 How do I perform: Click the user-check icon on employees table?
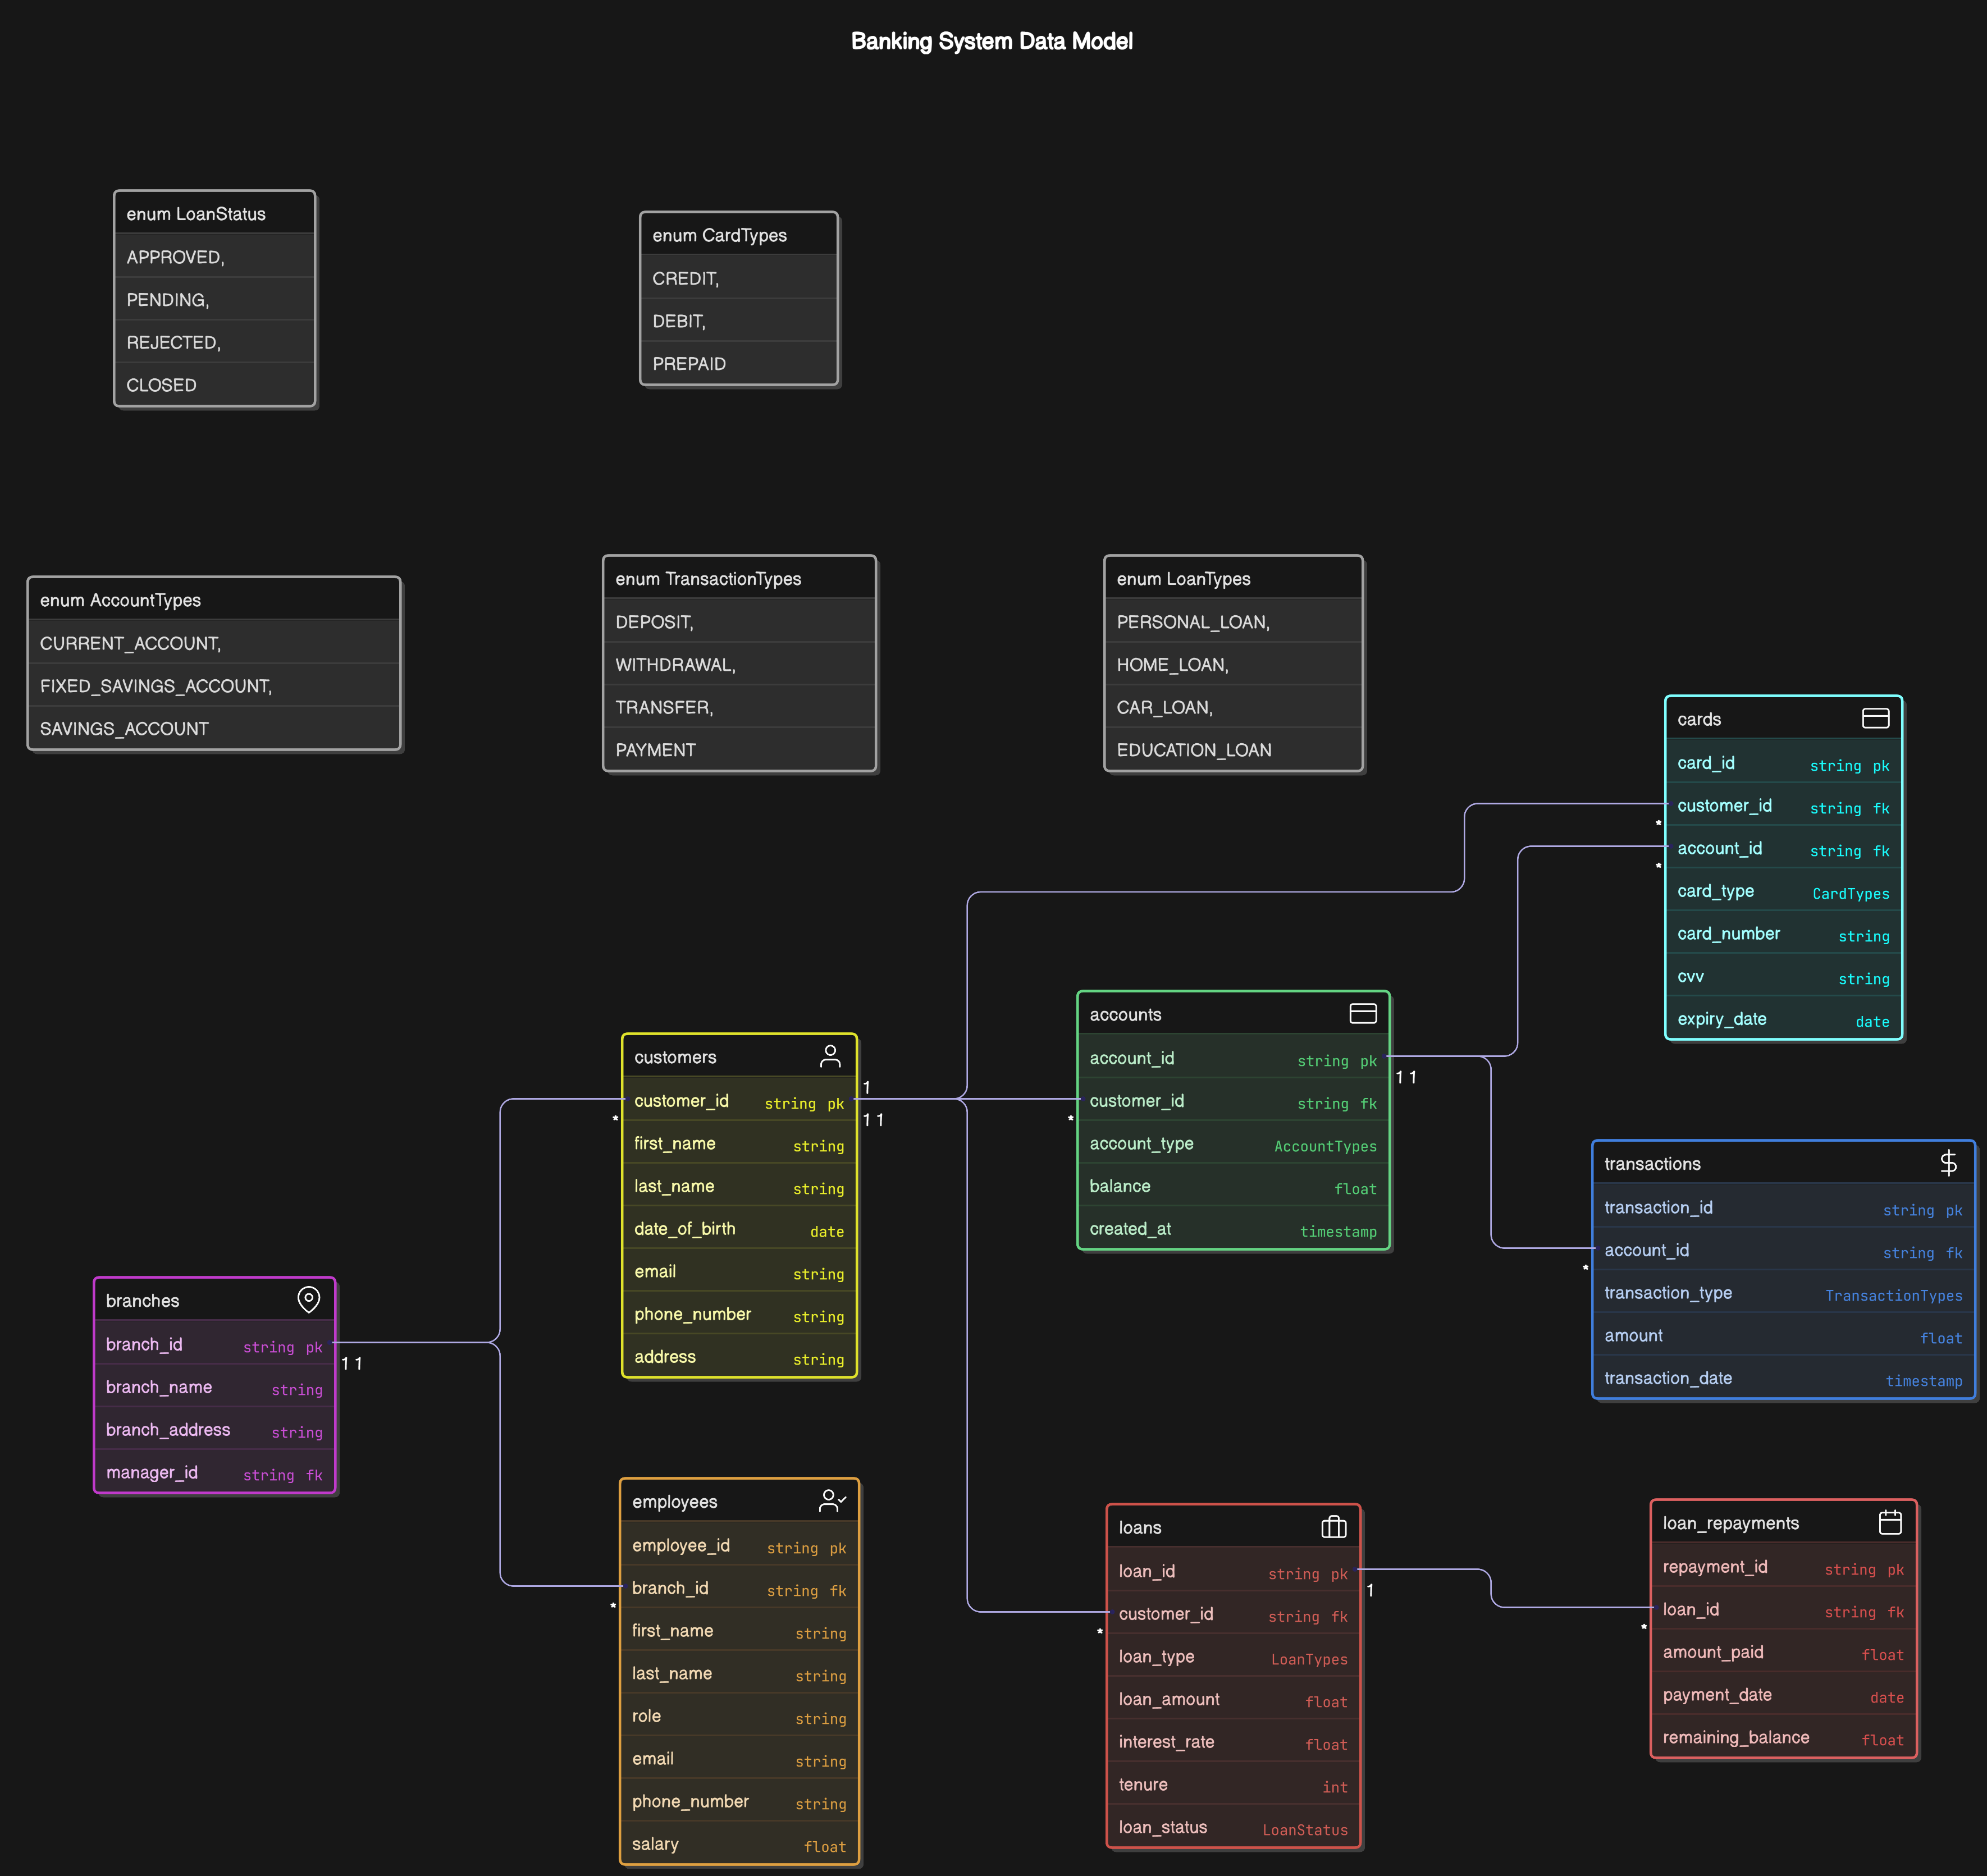click(831, 1500)
